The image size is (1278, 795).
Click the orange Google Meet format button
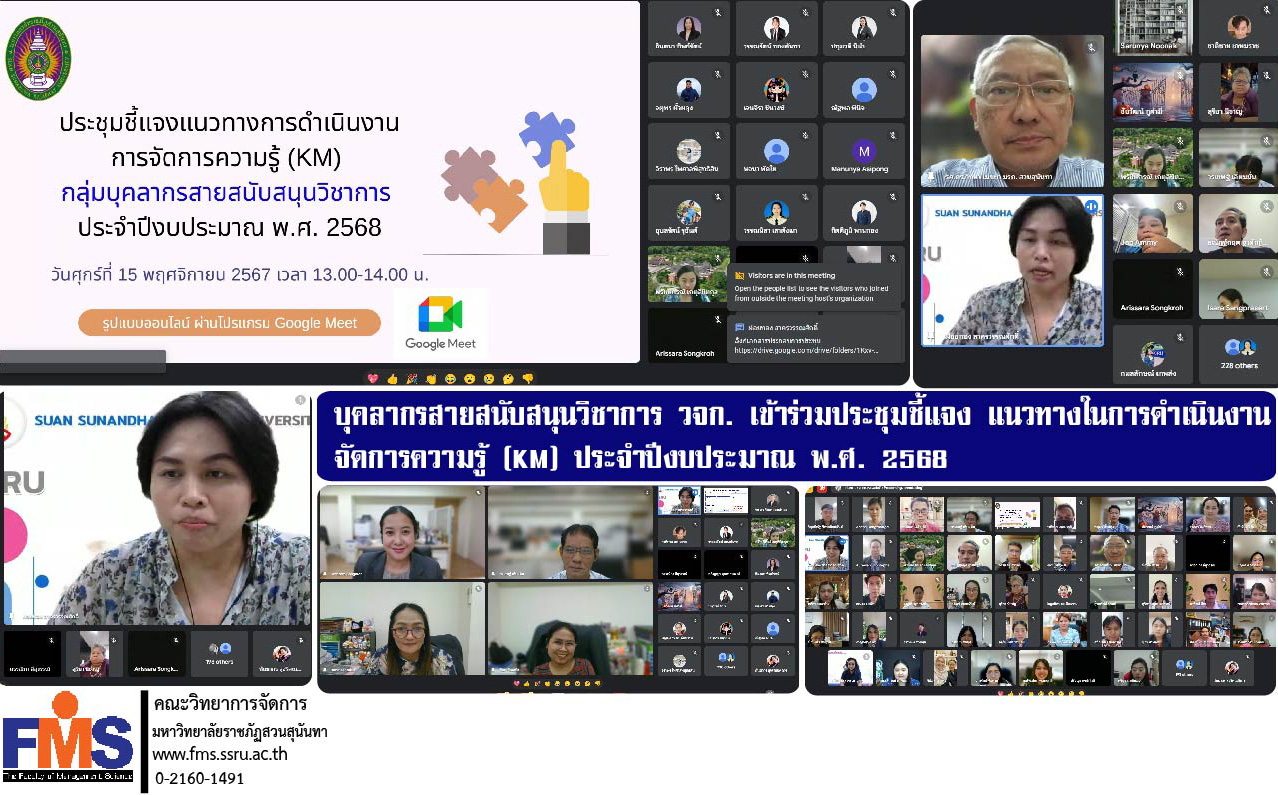coord(230,323)
